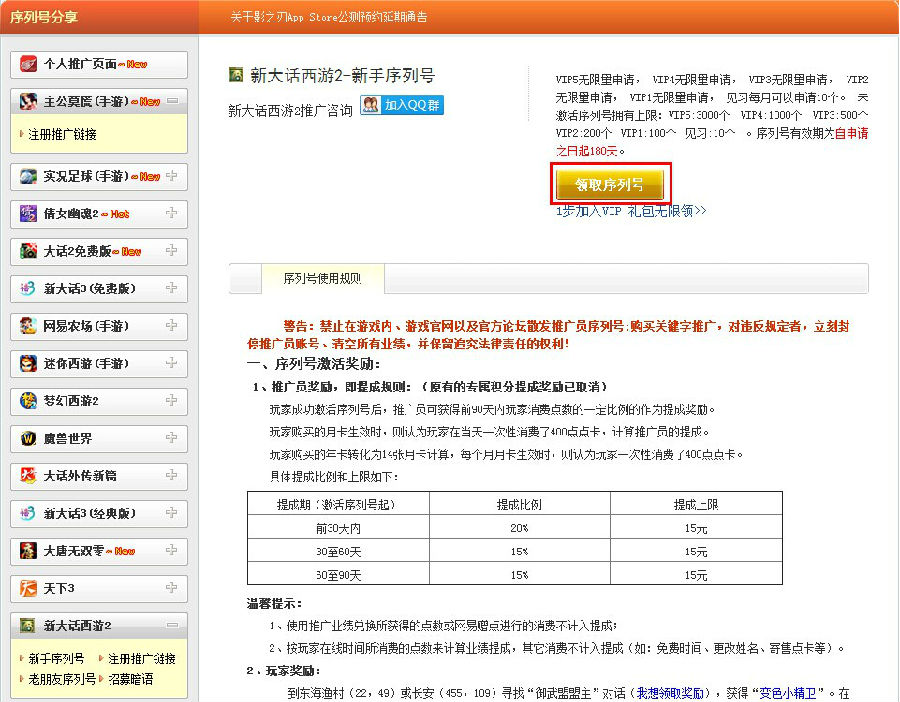Click the 新大话西游2 sidebar icon
Viewport: 900px width, 702px height.
[x=28, y=626]
